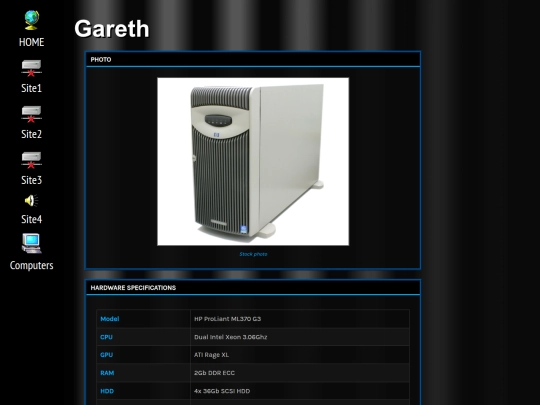Follow the Site2 label link
Screen dimensions: 540x405
click(31, 134)
